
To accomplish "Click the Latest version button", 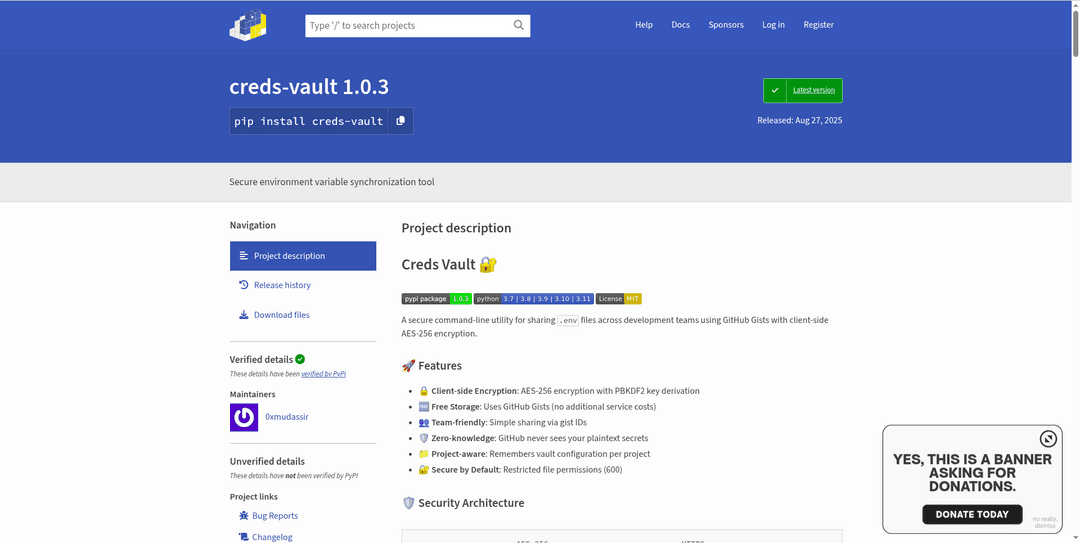I will [802, 90].
